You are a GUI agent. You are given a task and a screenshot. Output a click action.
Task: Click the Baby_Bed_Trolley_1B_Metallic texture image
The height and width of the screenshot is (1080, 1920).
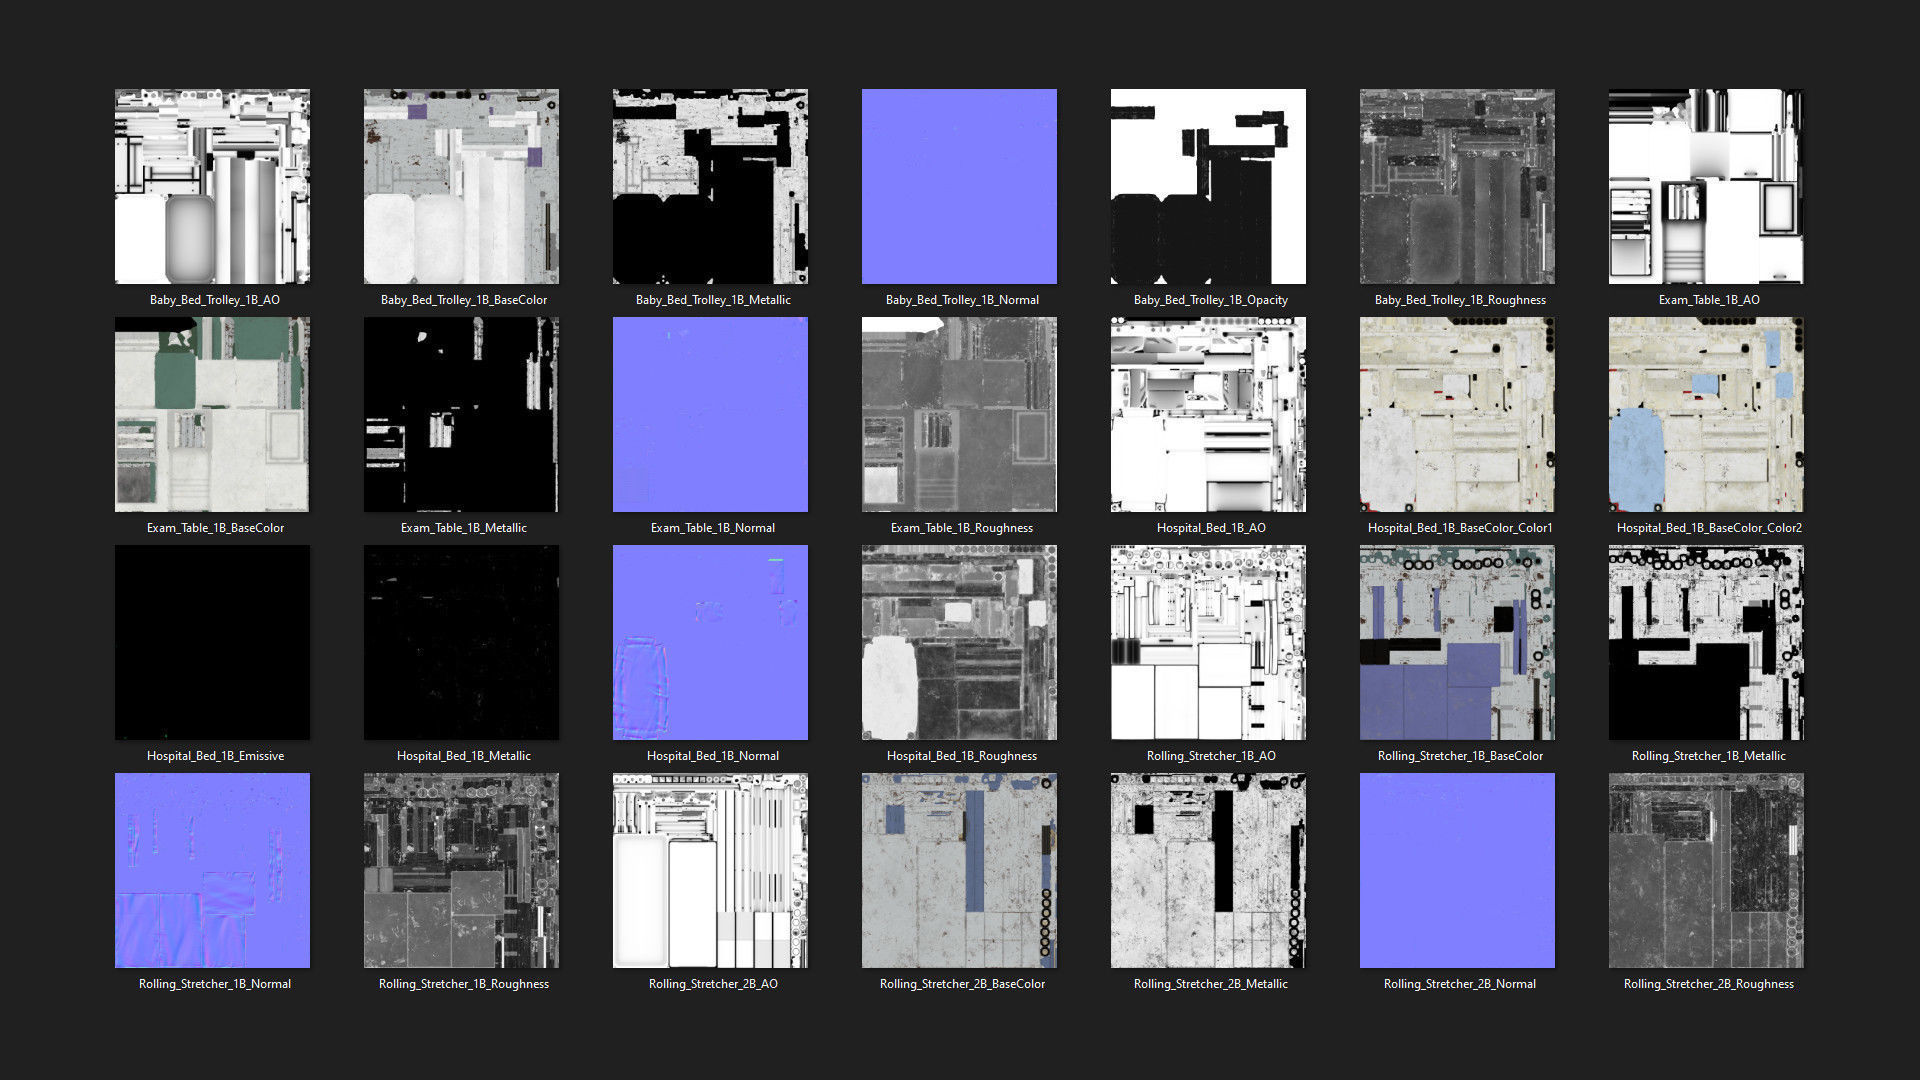click(x=710, y=186)
